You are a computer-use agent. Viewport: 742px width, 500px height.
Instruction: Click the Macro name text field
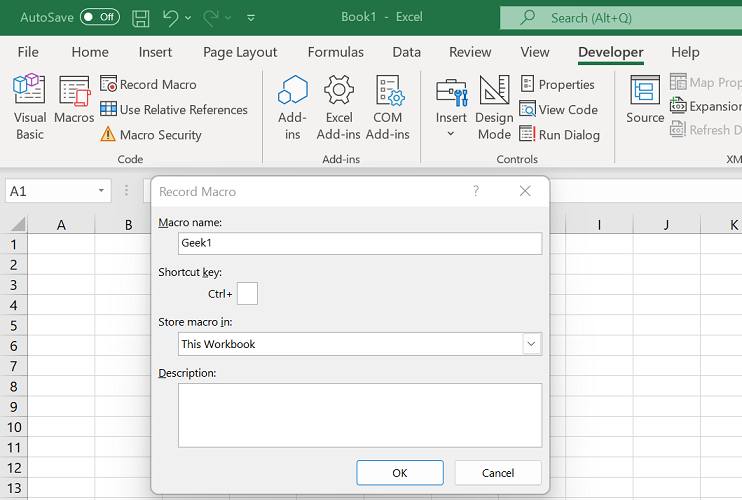360,243
